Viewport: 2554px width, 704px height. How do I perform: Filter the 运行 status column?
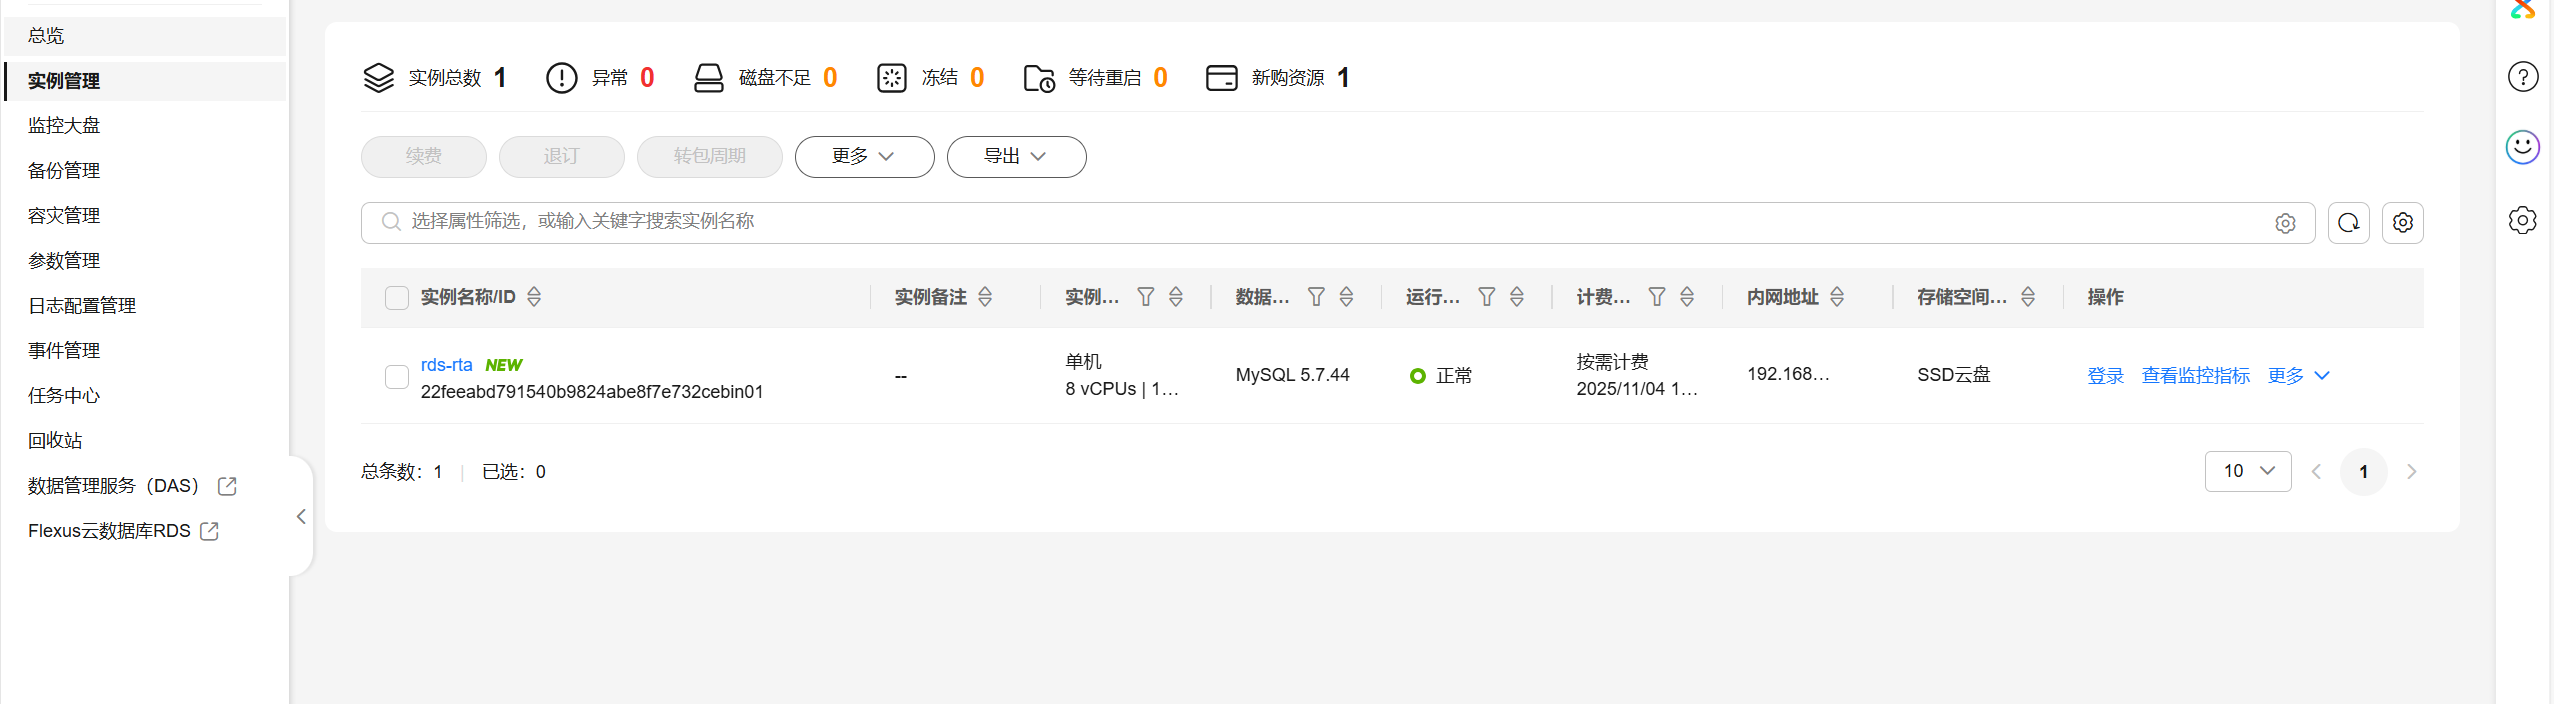[x=1487, y=297]
